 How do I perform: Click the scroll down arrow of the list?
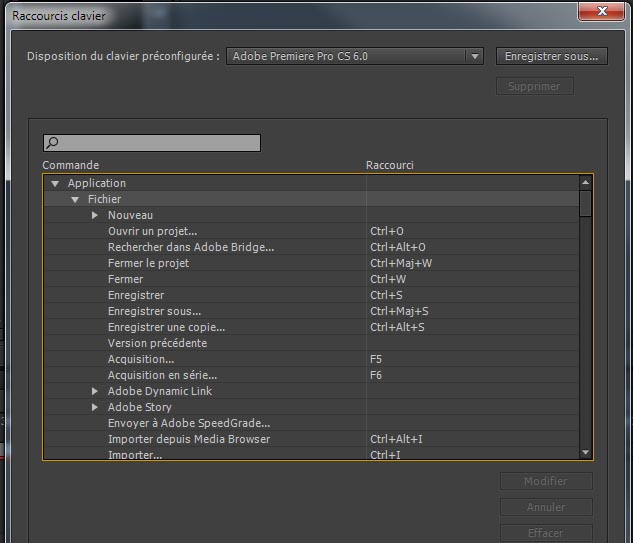(x=585, y=452)
